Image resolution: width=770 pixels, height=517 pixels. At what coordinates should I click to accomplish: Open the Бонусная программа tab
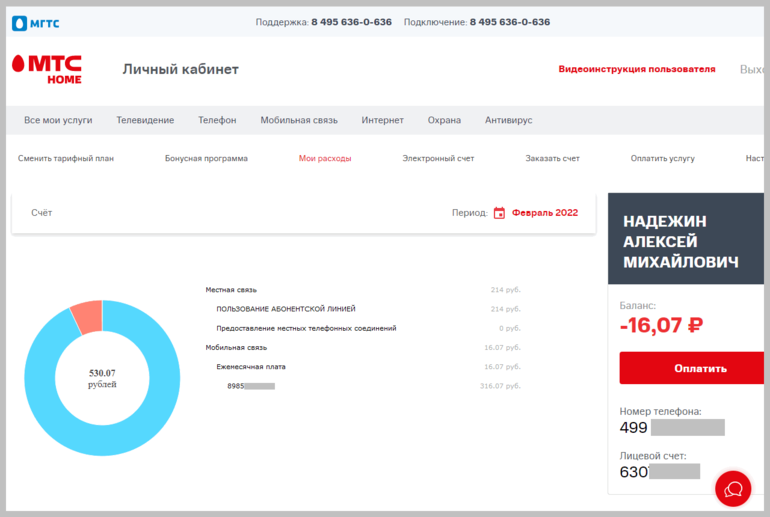coord(206,159)
